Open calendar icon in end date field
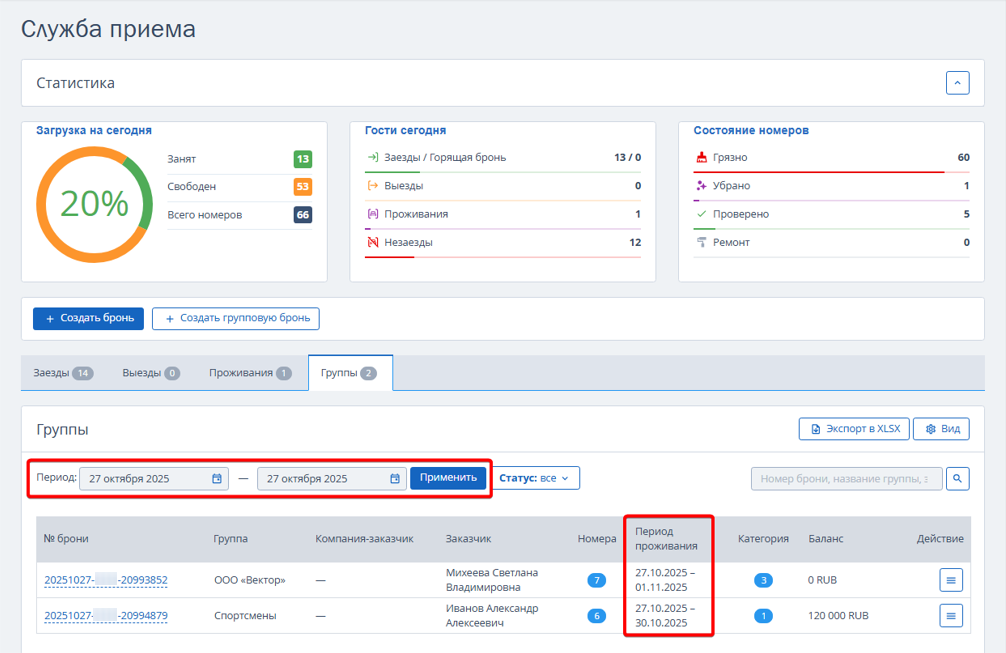This screenshot has width=1006, height=653. point(395,479)
